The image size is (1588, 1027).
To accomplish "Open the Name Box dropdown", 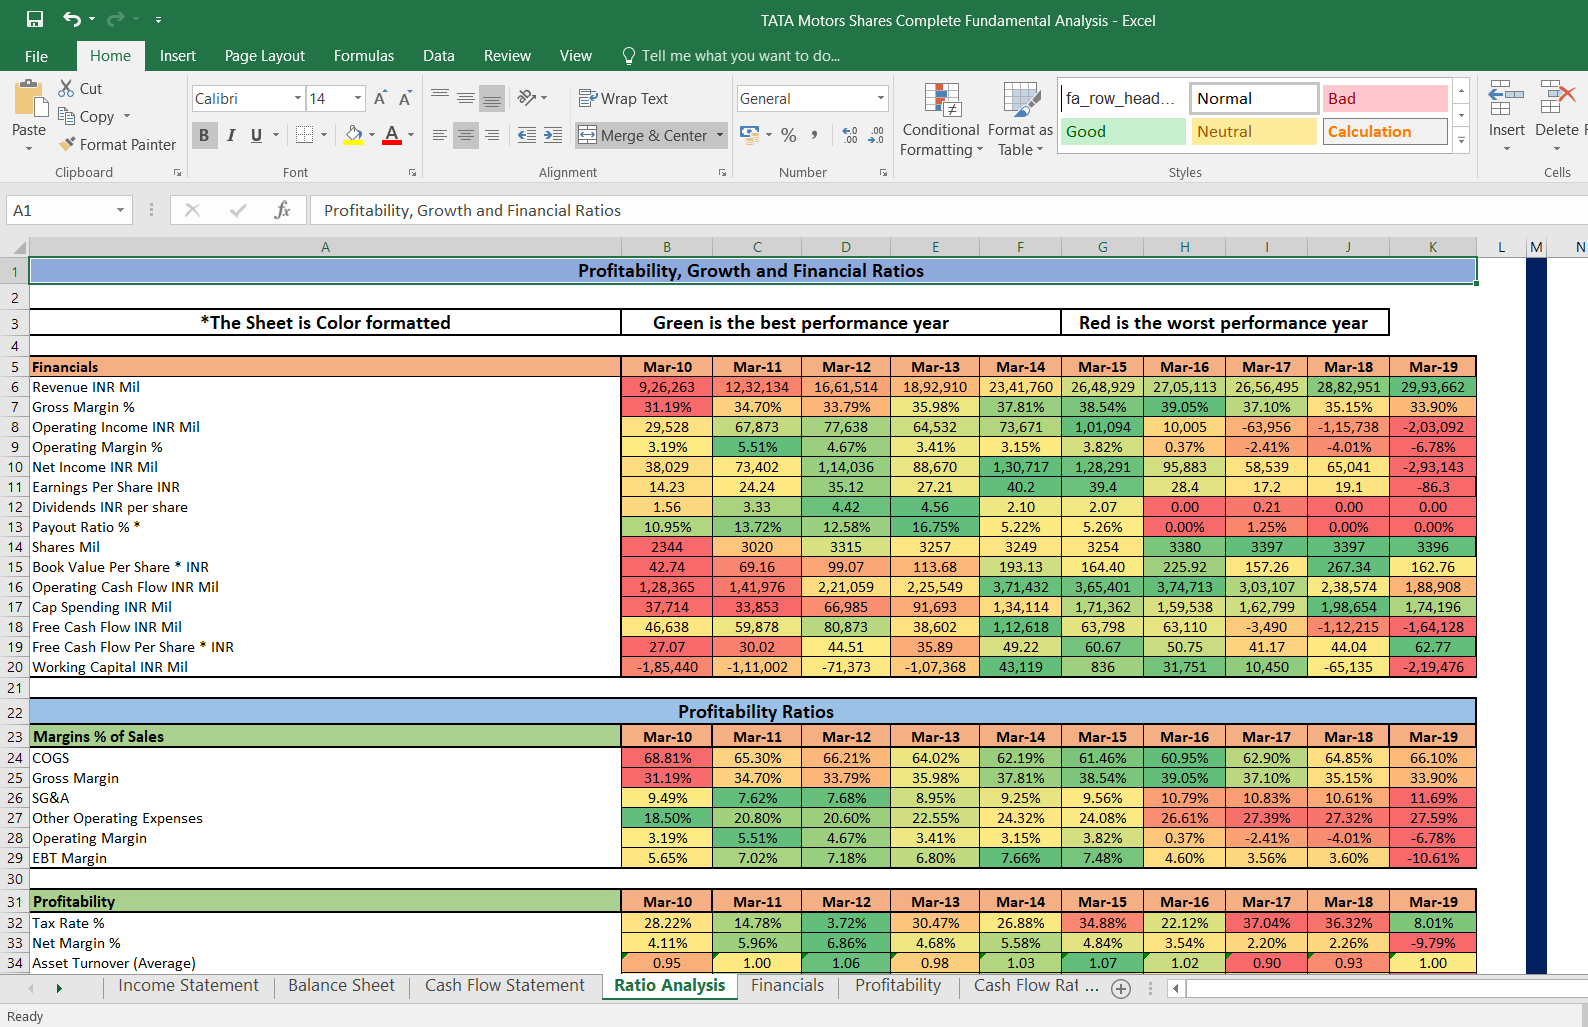I will (x=120, y=210).
